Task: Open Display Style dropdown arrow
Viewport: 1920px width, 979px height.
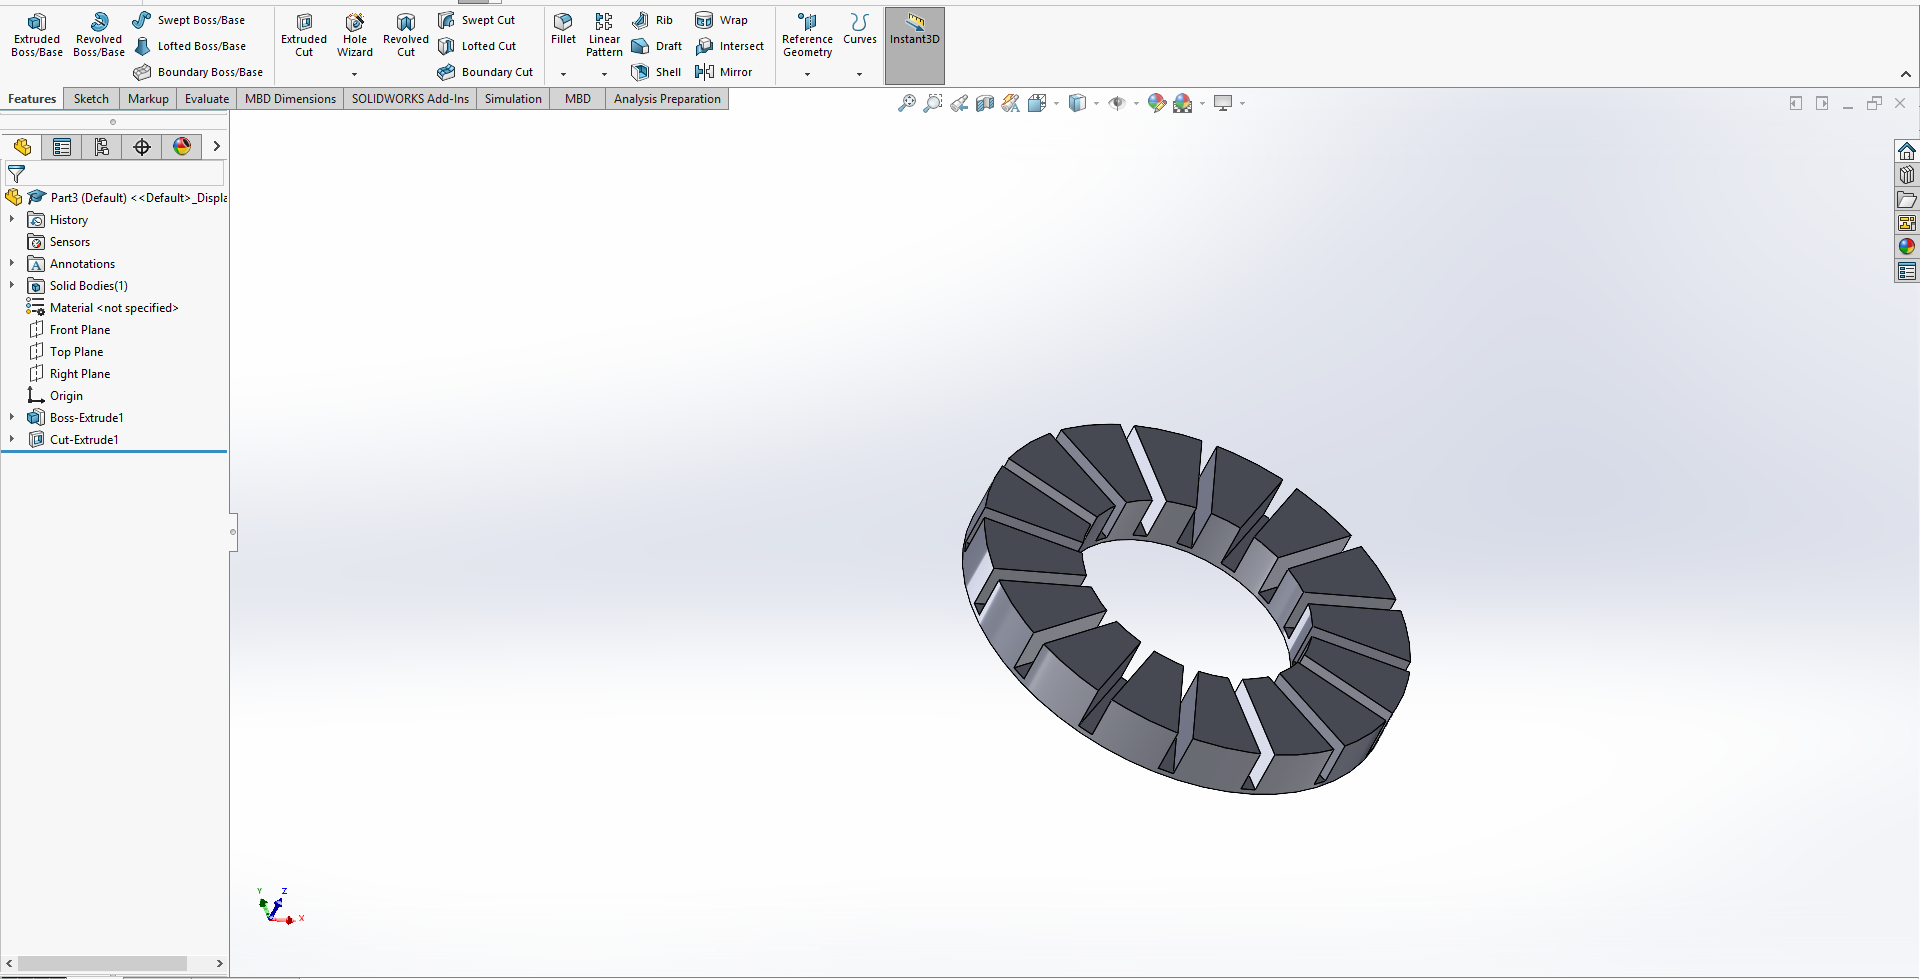Action: tap(1096, 104)
